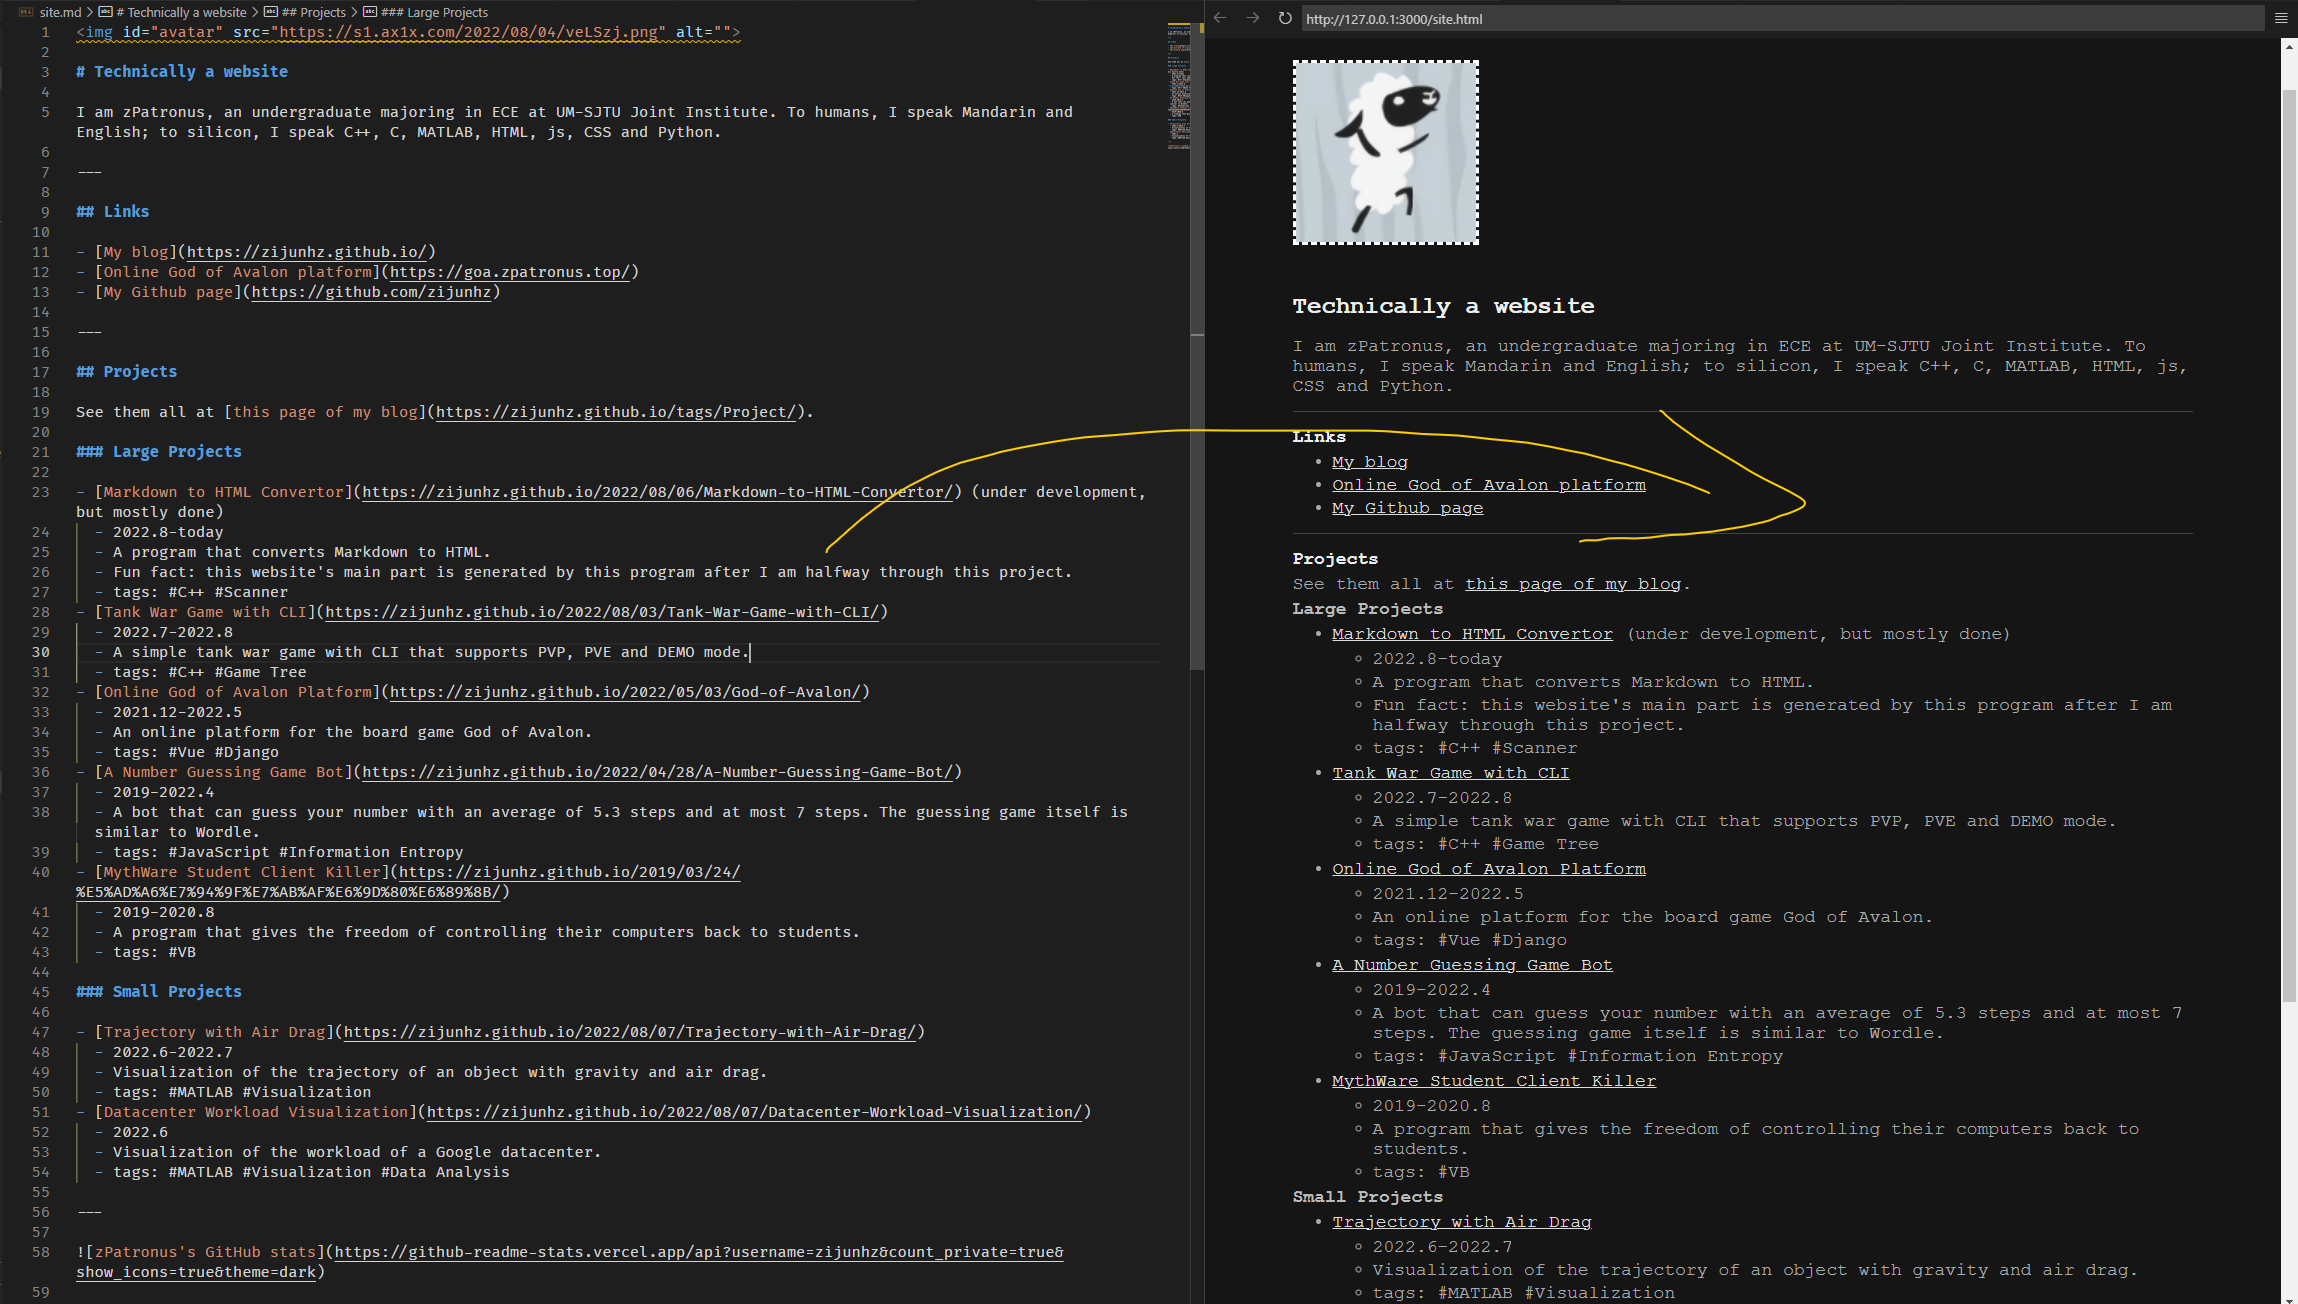
Task: Click the 'MythWare Student Client Killer' link
Action: 1493,1080
